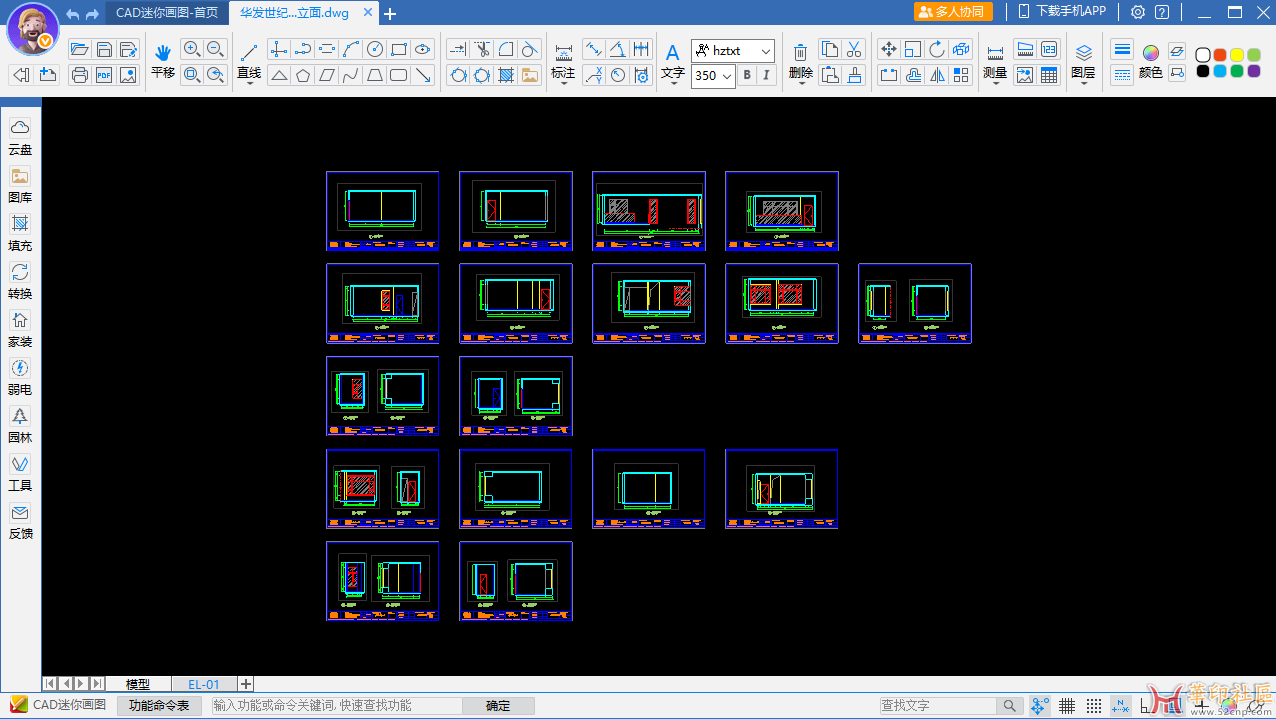1276x719 pixels.
Task: Switch to the CAD迷你画图-首页 tab
Action: click(x=167, y=13)
